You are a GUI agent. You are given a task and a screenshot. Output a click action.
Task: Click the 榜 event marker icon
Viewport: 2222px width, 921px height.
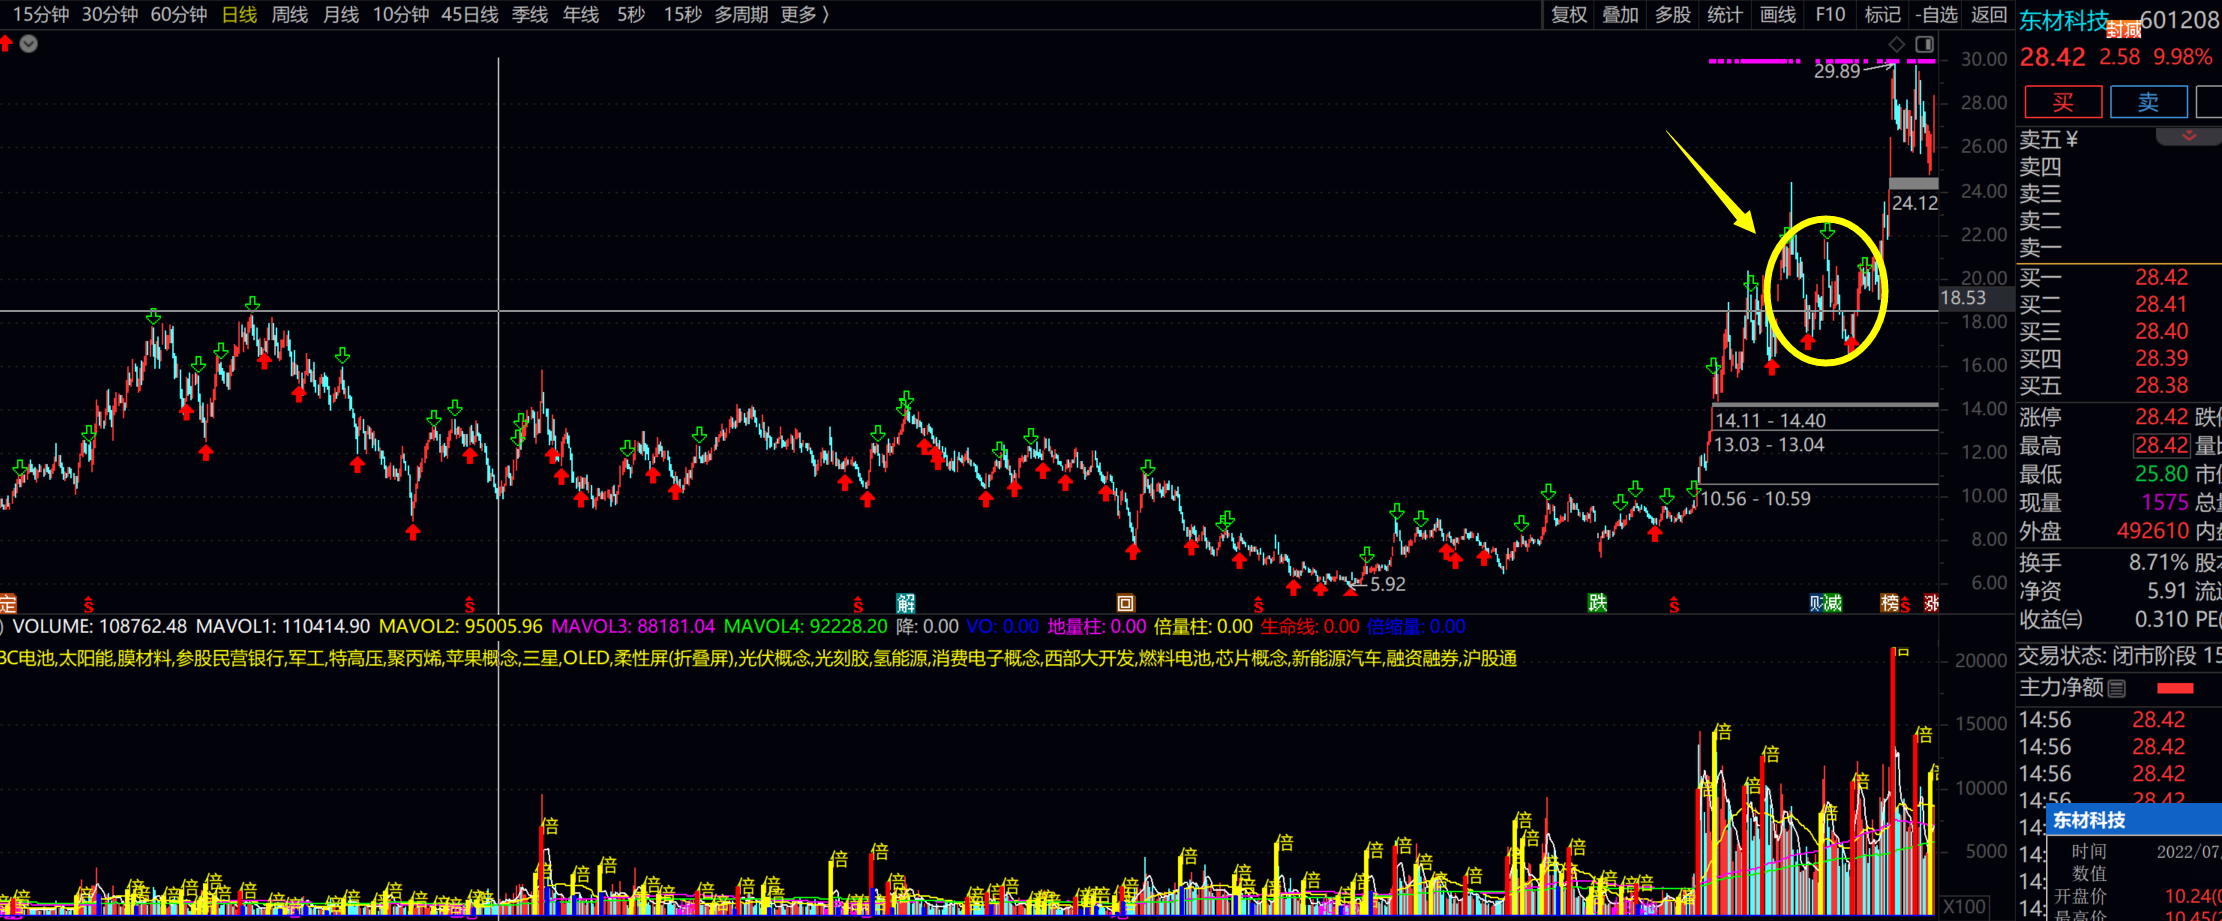1889,602
